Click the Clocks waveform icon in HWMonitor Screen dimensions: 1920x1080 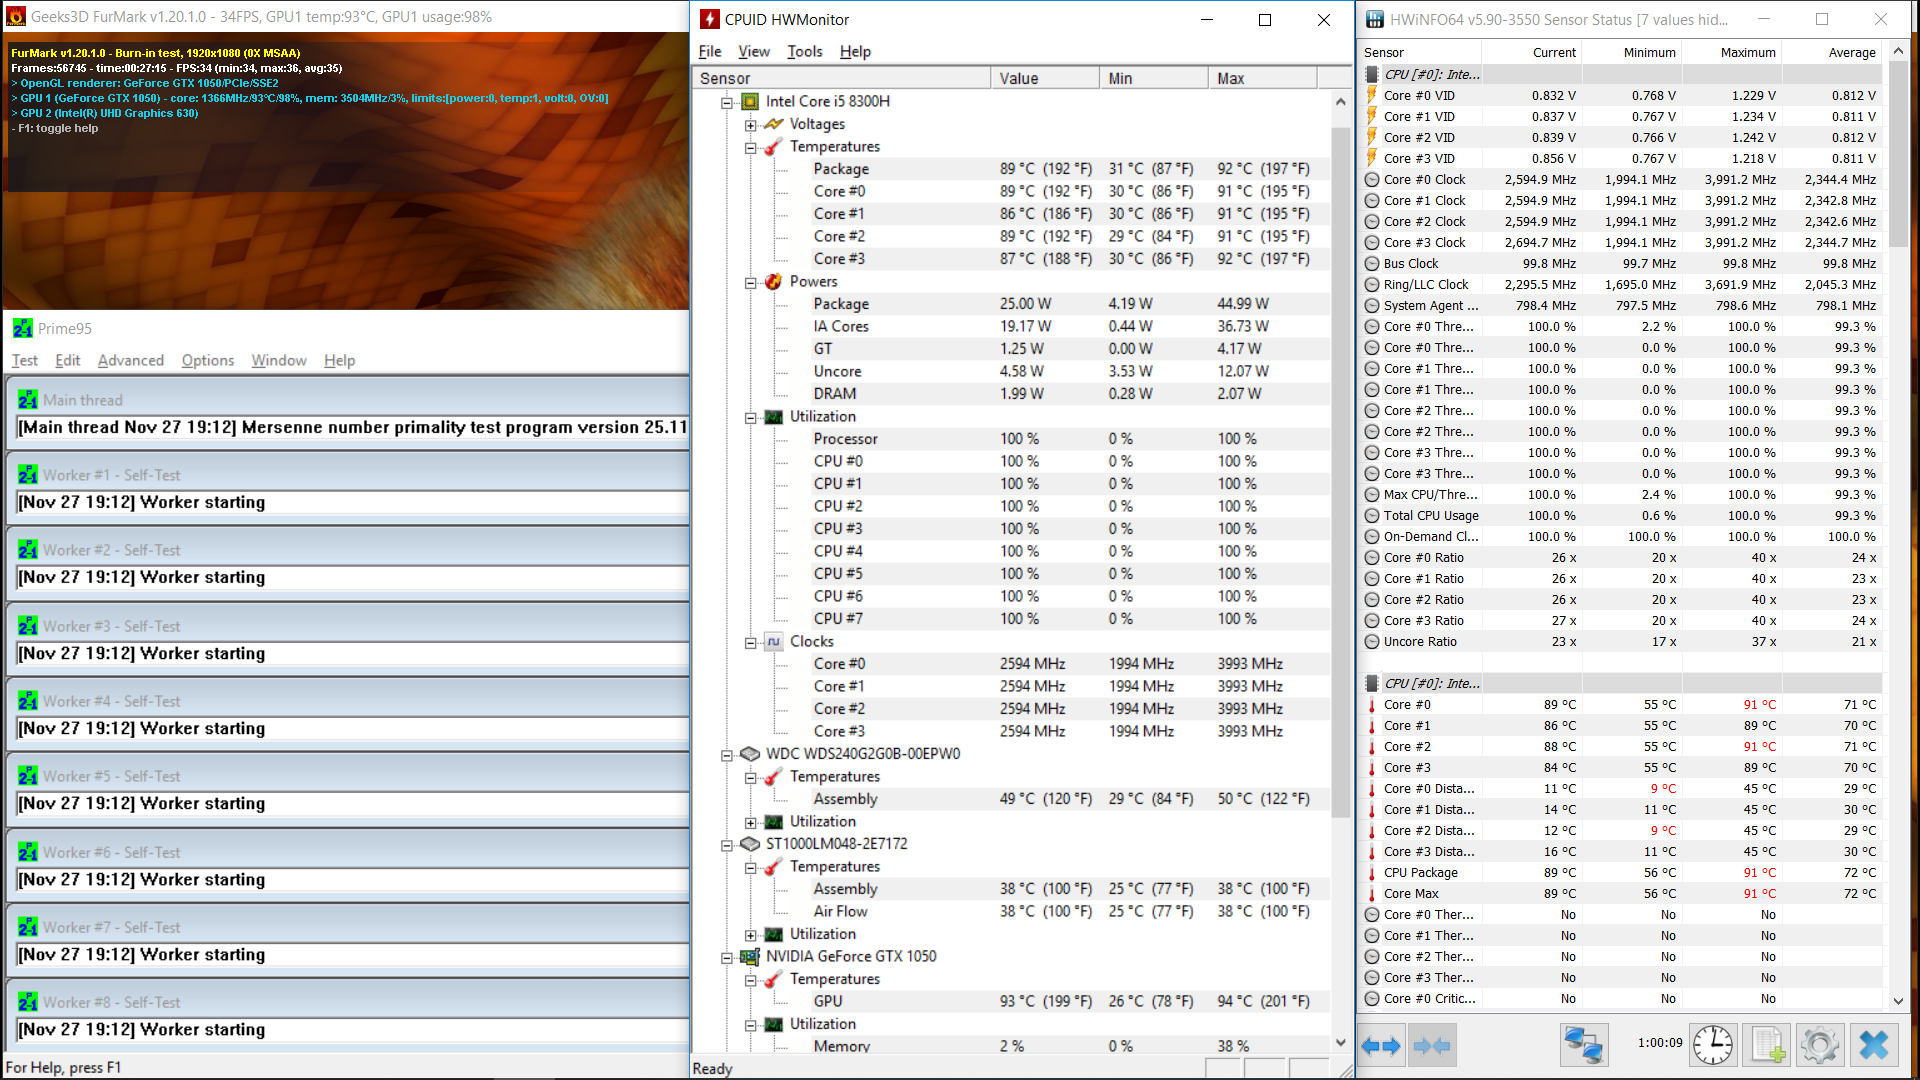point(773,641)
